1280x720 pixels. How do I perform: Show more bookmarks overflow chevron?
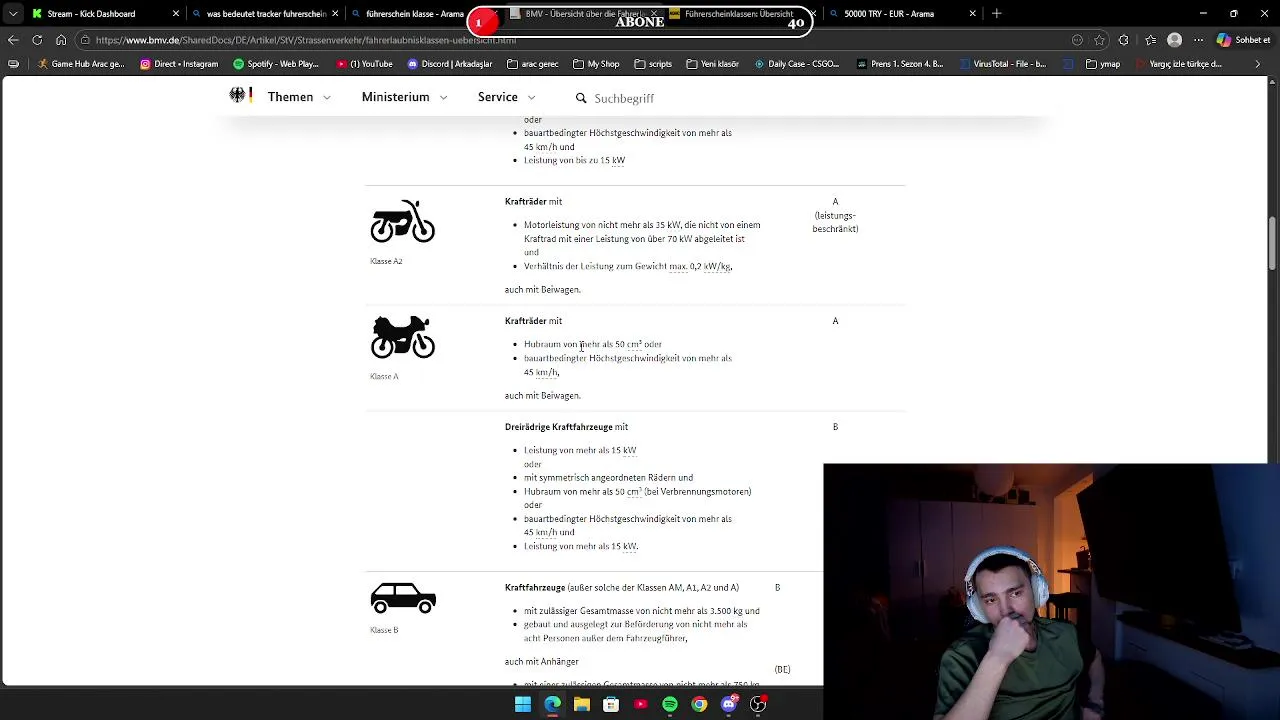(x=1258, y=64)
